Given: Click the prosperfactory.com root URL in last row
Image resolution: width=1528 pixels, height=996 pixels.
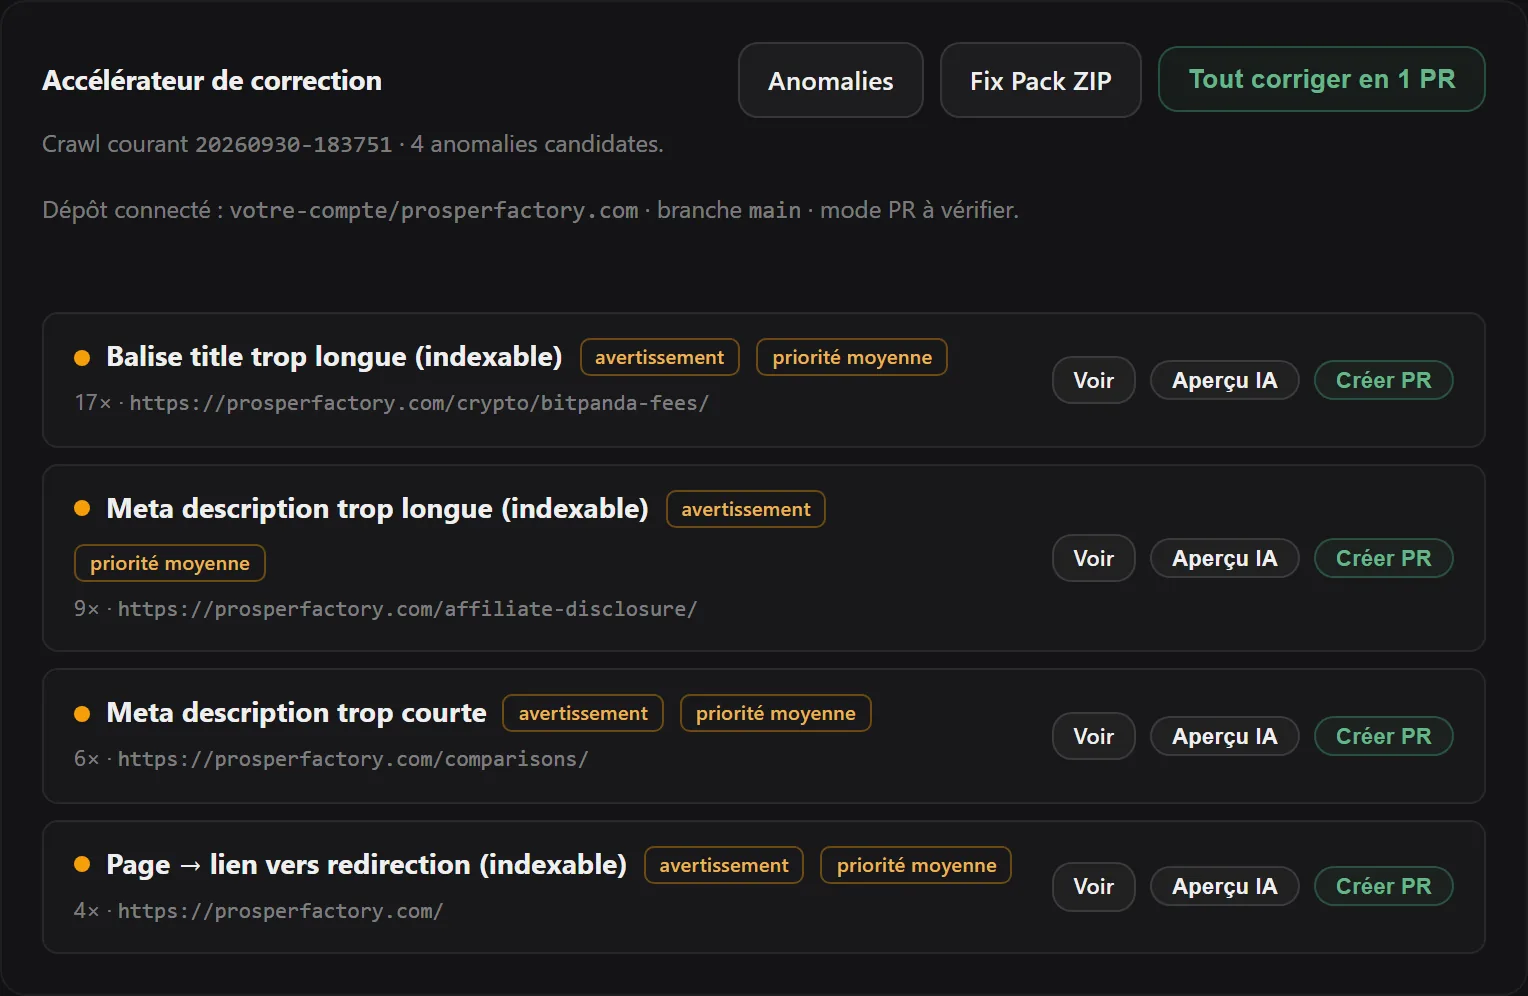Looking at the screenshot, I should pos(280,911).
